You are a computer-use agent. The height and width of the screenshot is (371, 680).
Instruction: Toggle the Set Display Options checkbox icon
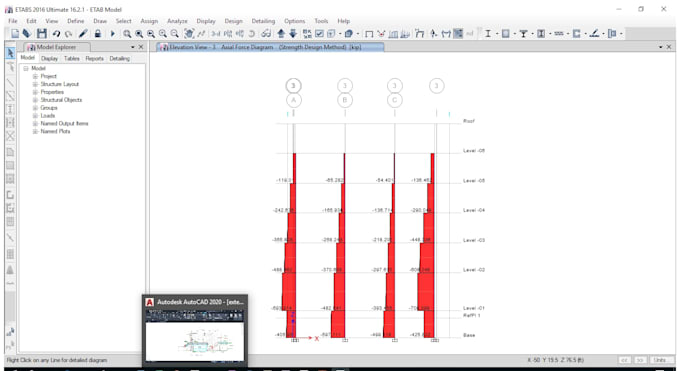pos(319,33)
